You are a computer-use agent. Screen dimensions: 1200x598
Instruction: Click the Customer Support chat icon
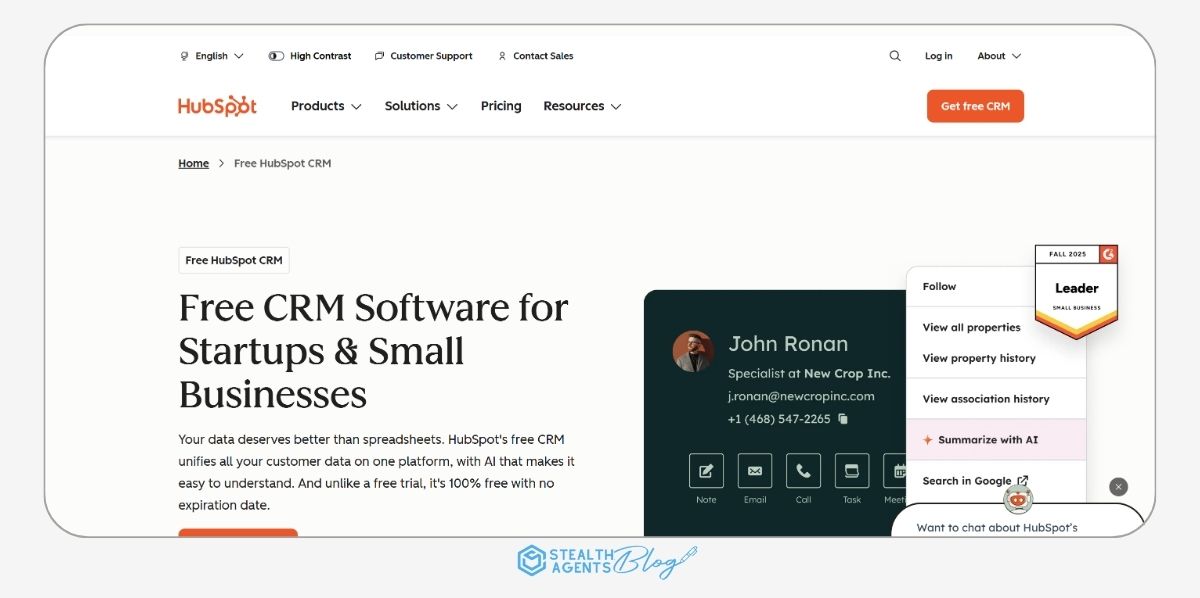point(378,56)
